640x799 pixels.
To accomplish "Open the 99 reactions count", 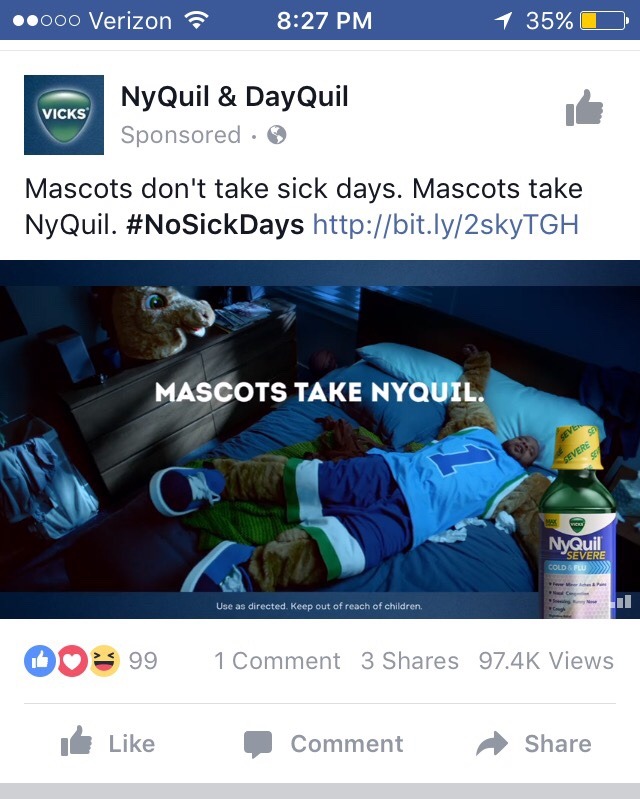I will (x=143, y=661).
